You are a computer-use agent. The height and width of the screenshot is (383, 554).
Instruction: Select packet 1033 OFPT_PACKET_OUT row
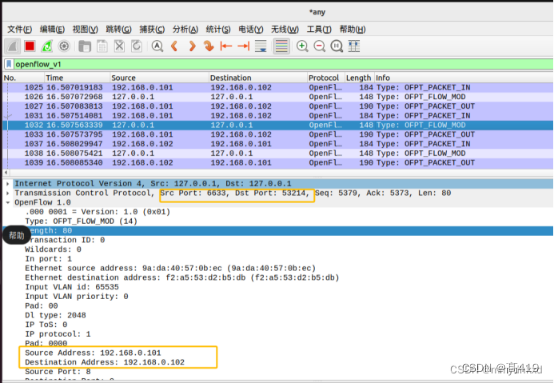point(278,134)
